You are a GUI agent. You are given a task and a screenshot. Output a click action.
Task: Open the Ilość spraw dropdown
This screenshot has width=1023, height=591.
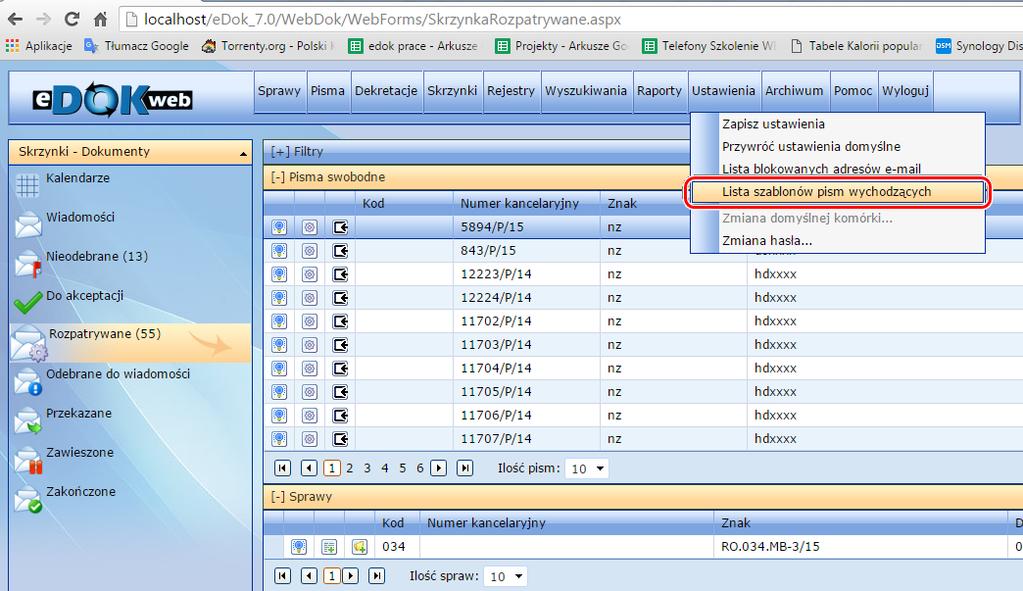point(506,577)
